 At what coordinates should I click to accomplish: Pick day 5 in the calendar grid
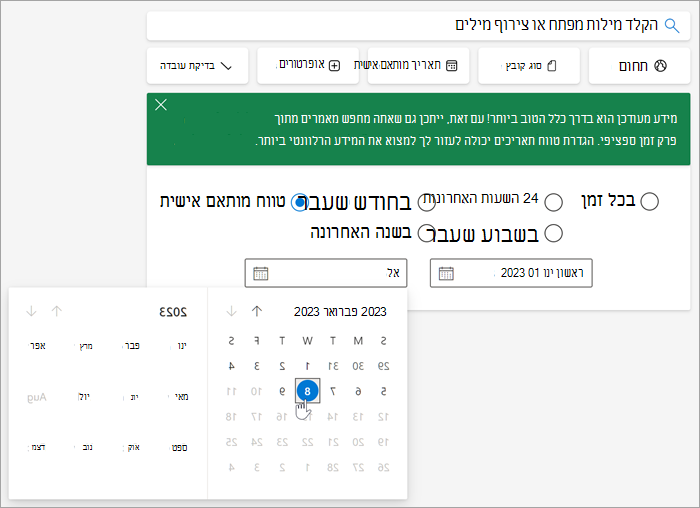[383, 391]
